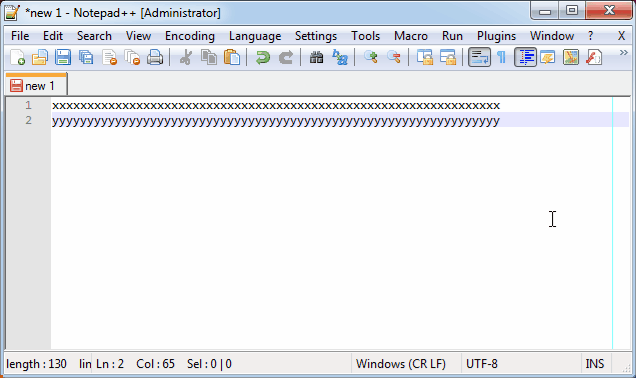Click line number 1 in margin
636x378 pixels.
(28, 105)
